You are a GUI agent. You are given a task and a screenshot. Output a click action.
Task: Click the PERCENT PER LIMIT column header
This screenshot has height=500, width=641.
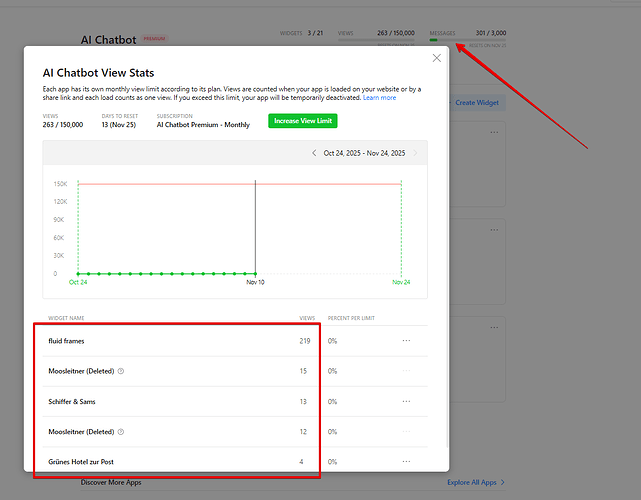pos(351,318)
